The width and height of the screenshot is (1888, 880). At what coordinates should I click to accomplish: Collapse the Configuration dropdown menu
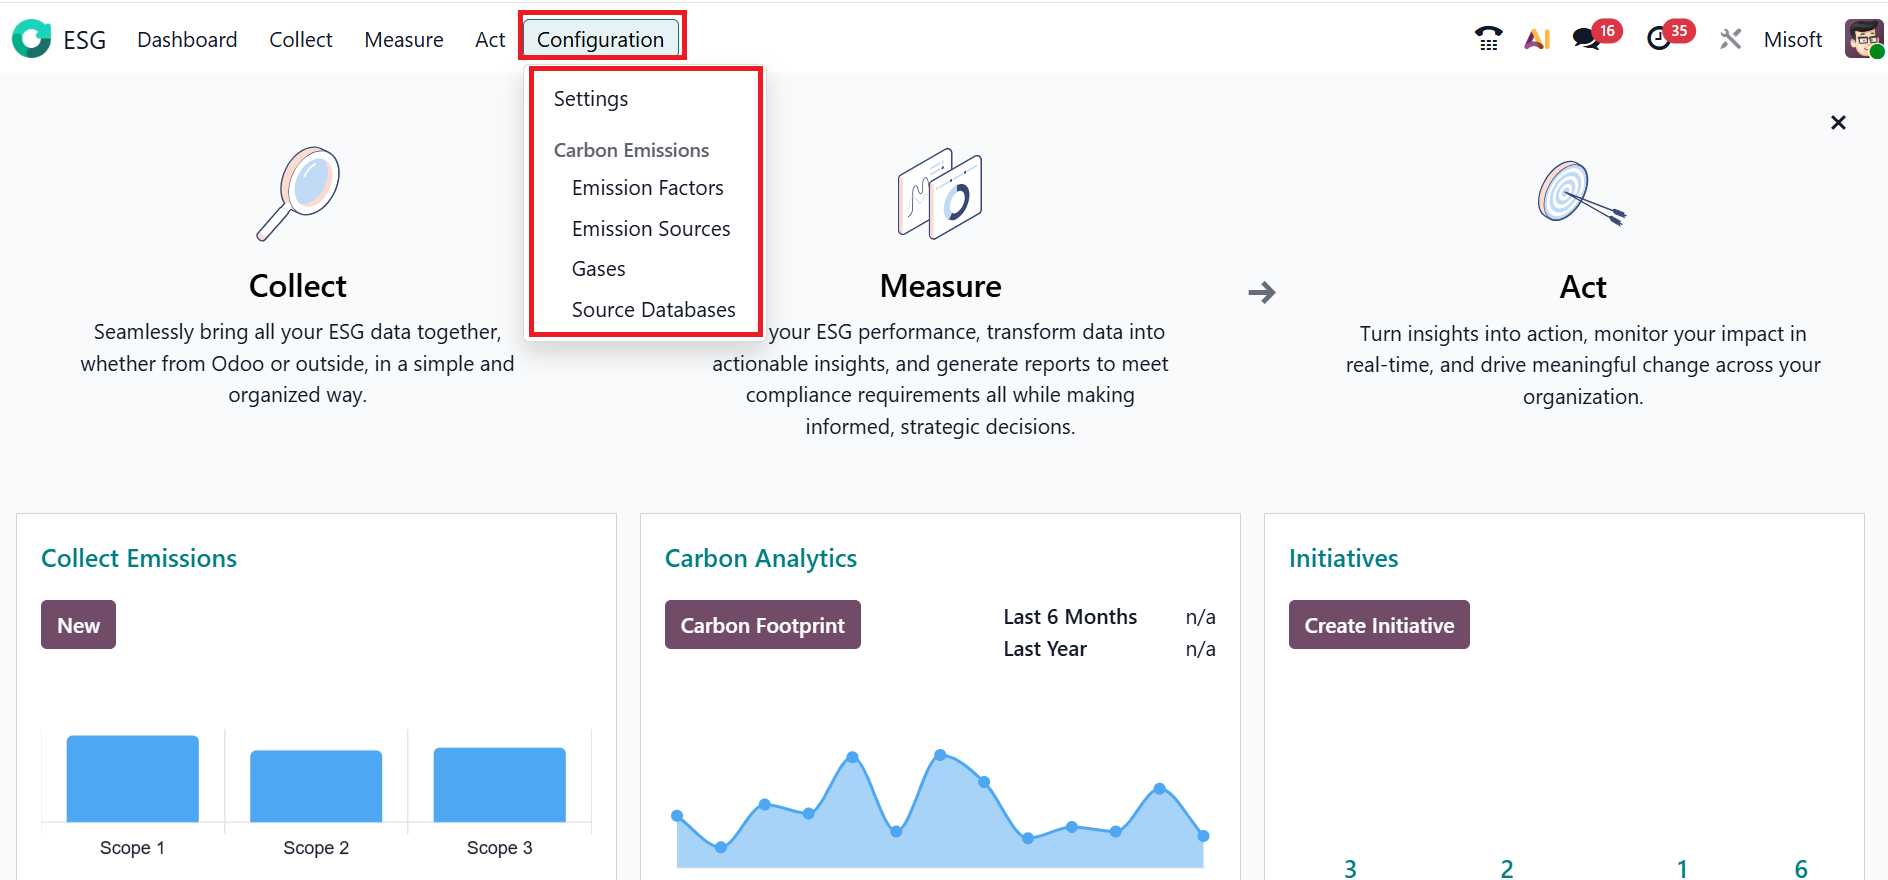(600, 39)
